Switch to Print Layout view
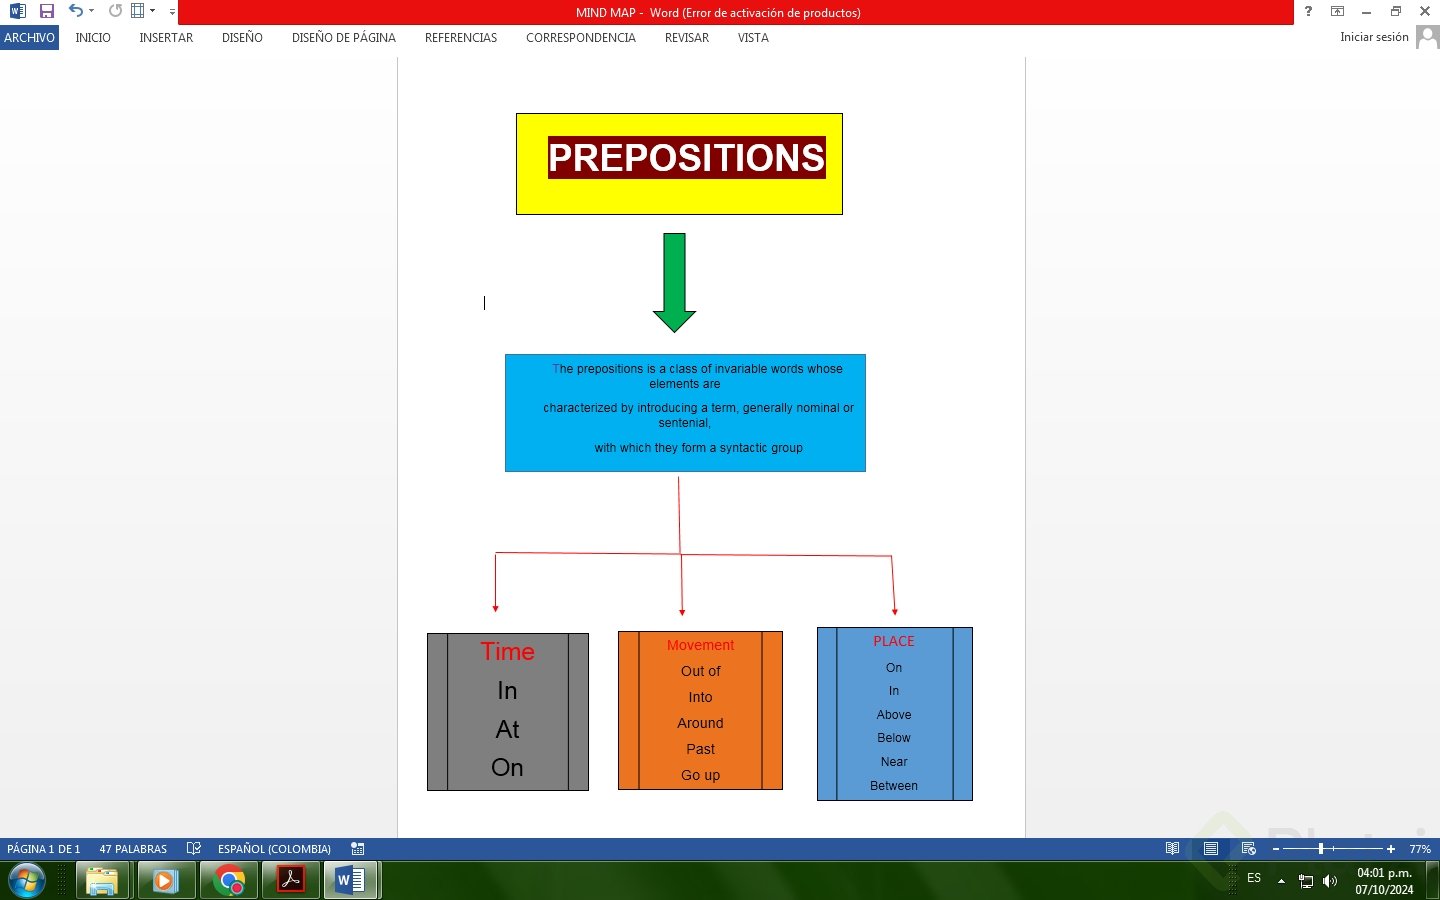Screen dimensions: 1440x900 click(x=1210, y=849)
